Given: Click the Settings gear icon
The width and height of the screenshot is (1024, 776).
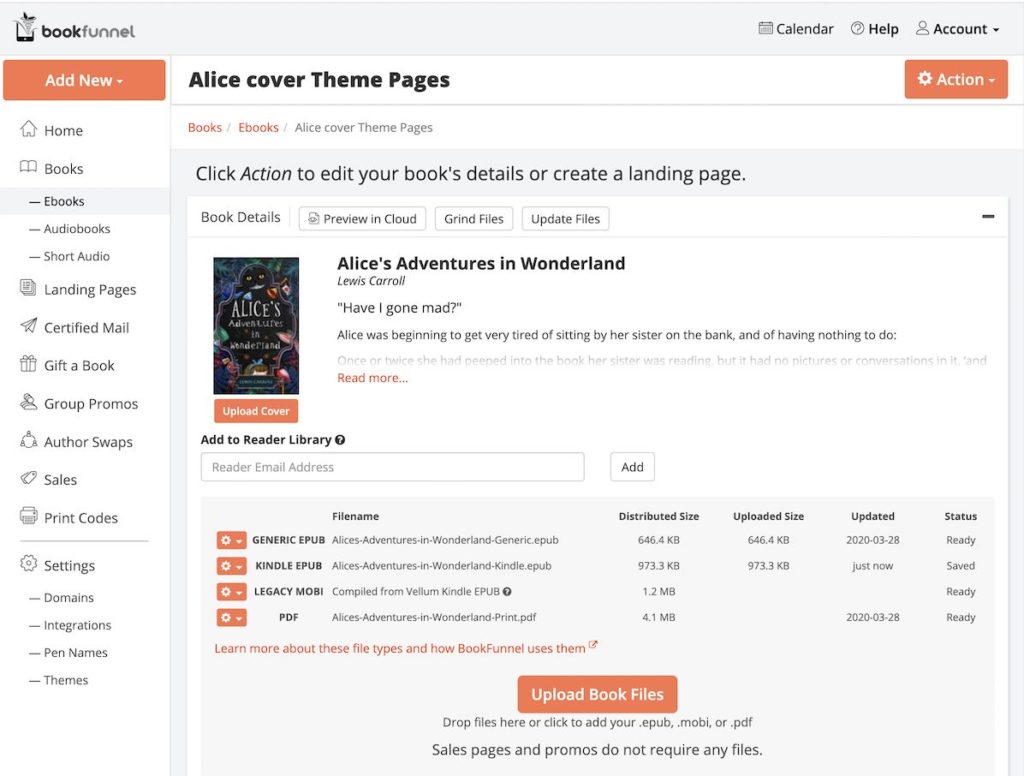Looking at the screenshot, I should click(x=28, y=563).
